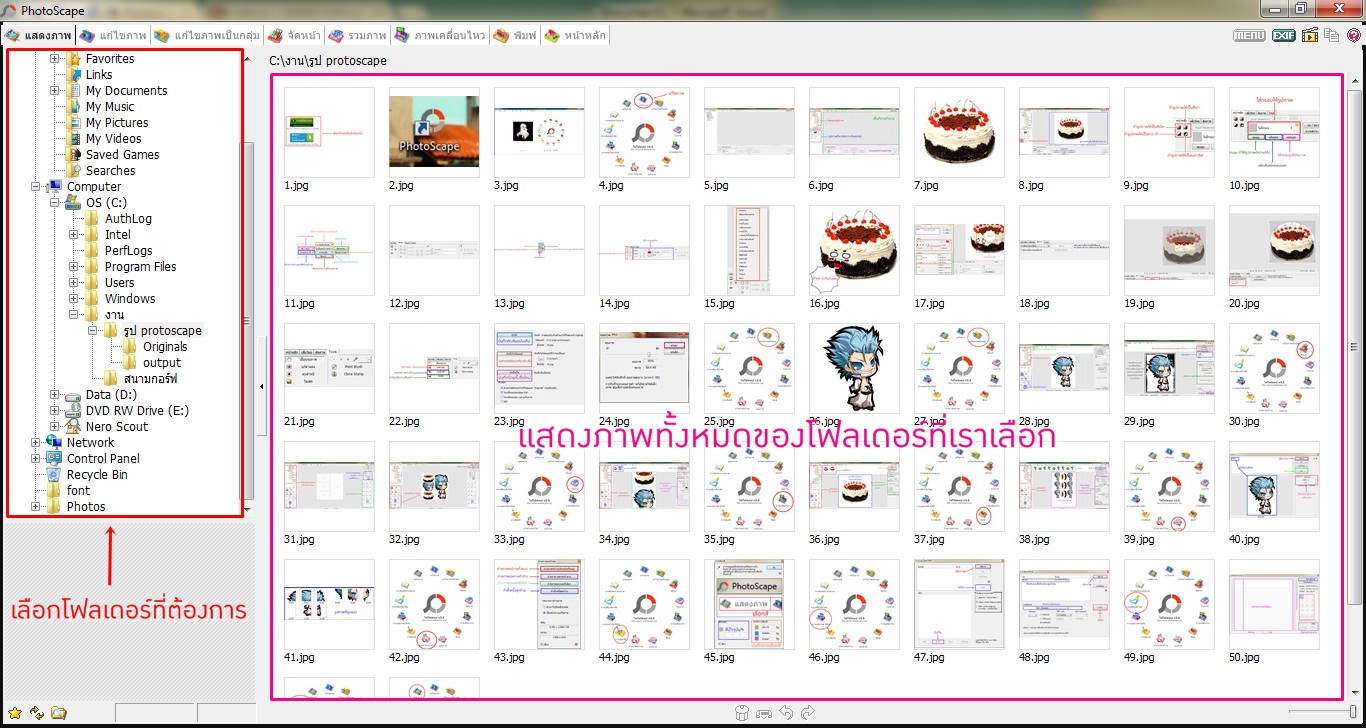Select the PhotoScape shortcut thumbnail 2.jpg
This screenshot has height=728, width=1366.
434,132
